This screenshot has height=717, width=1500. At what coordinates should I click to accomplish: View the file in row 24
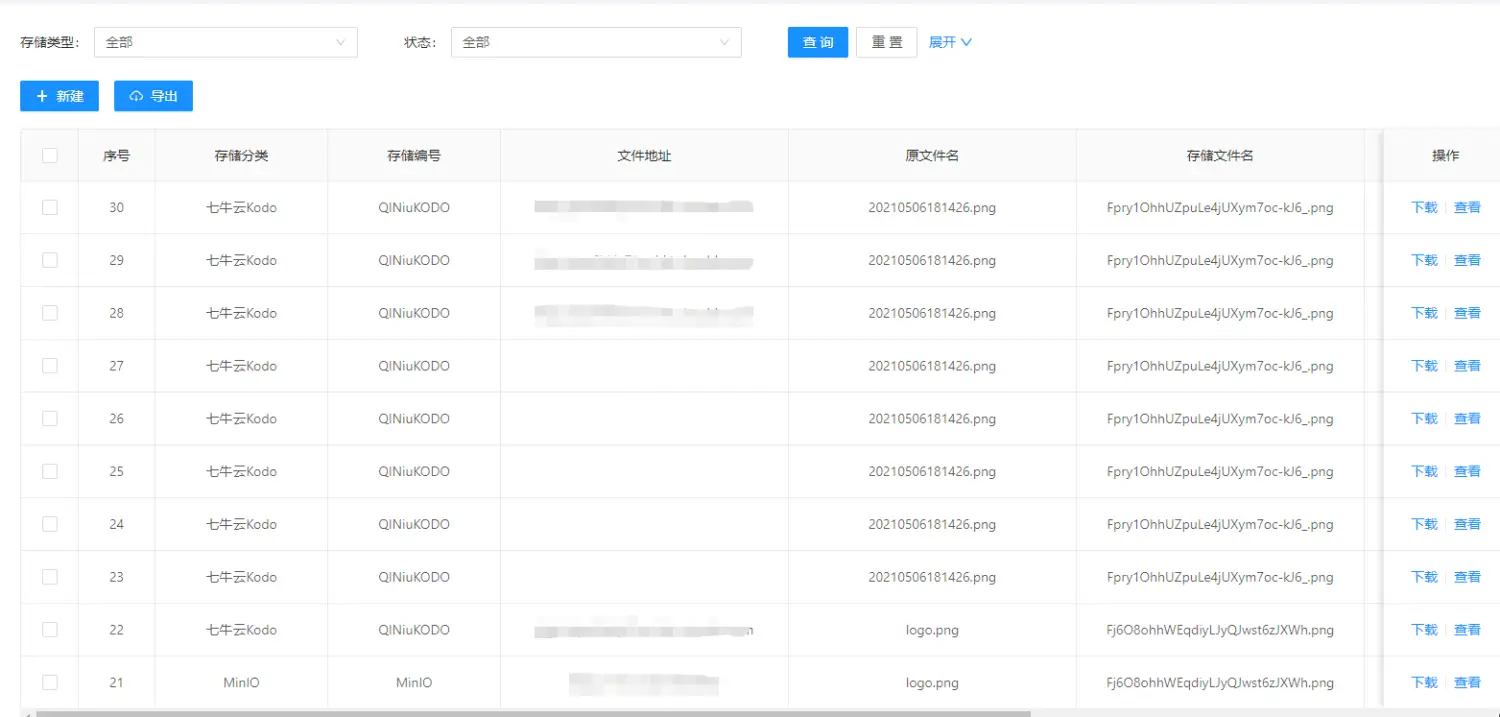(1467, 524)
